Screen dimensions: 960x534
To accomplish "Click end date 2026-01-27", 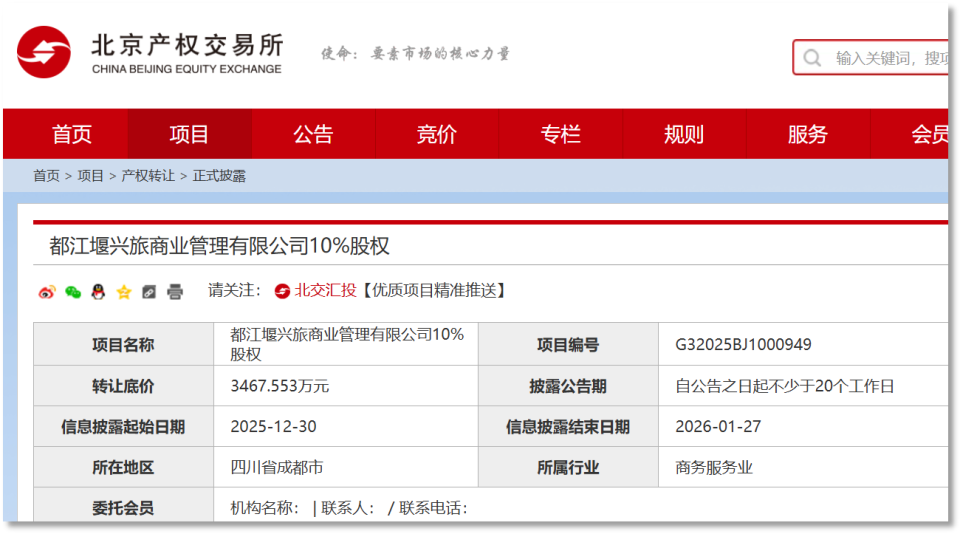I will point(718,426).
